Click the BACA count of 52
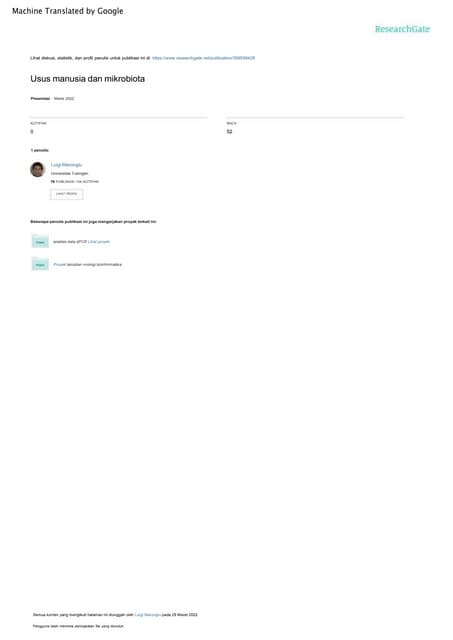The height and width of the screenshot is (640, 453). (x=229, y=131)
